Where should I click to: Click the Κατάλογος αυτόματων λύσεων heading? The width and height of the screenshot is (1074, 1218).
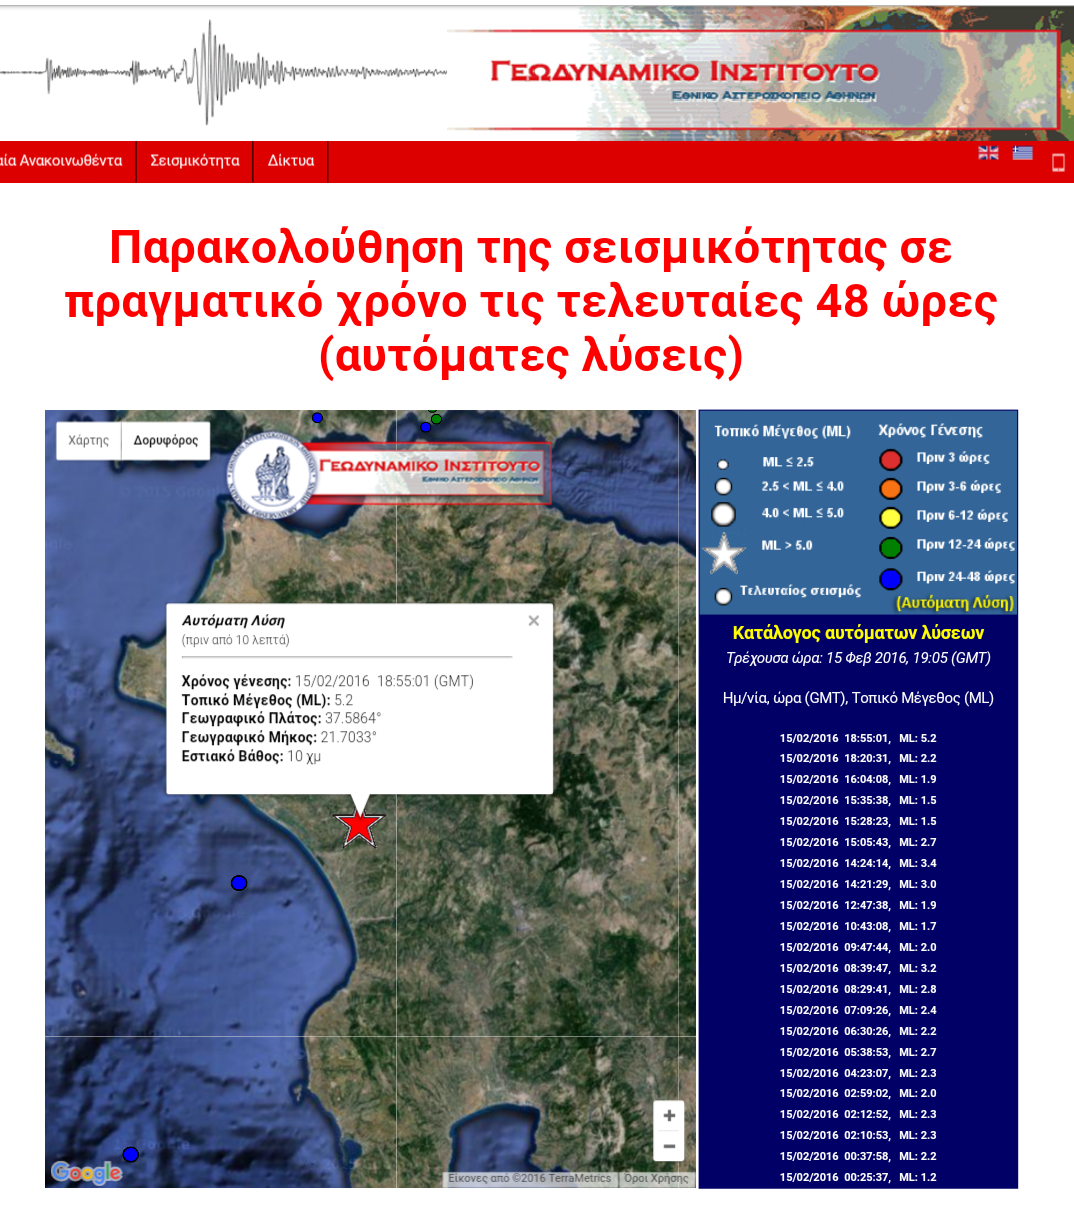point(858,632)
